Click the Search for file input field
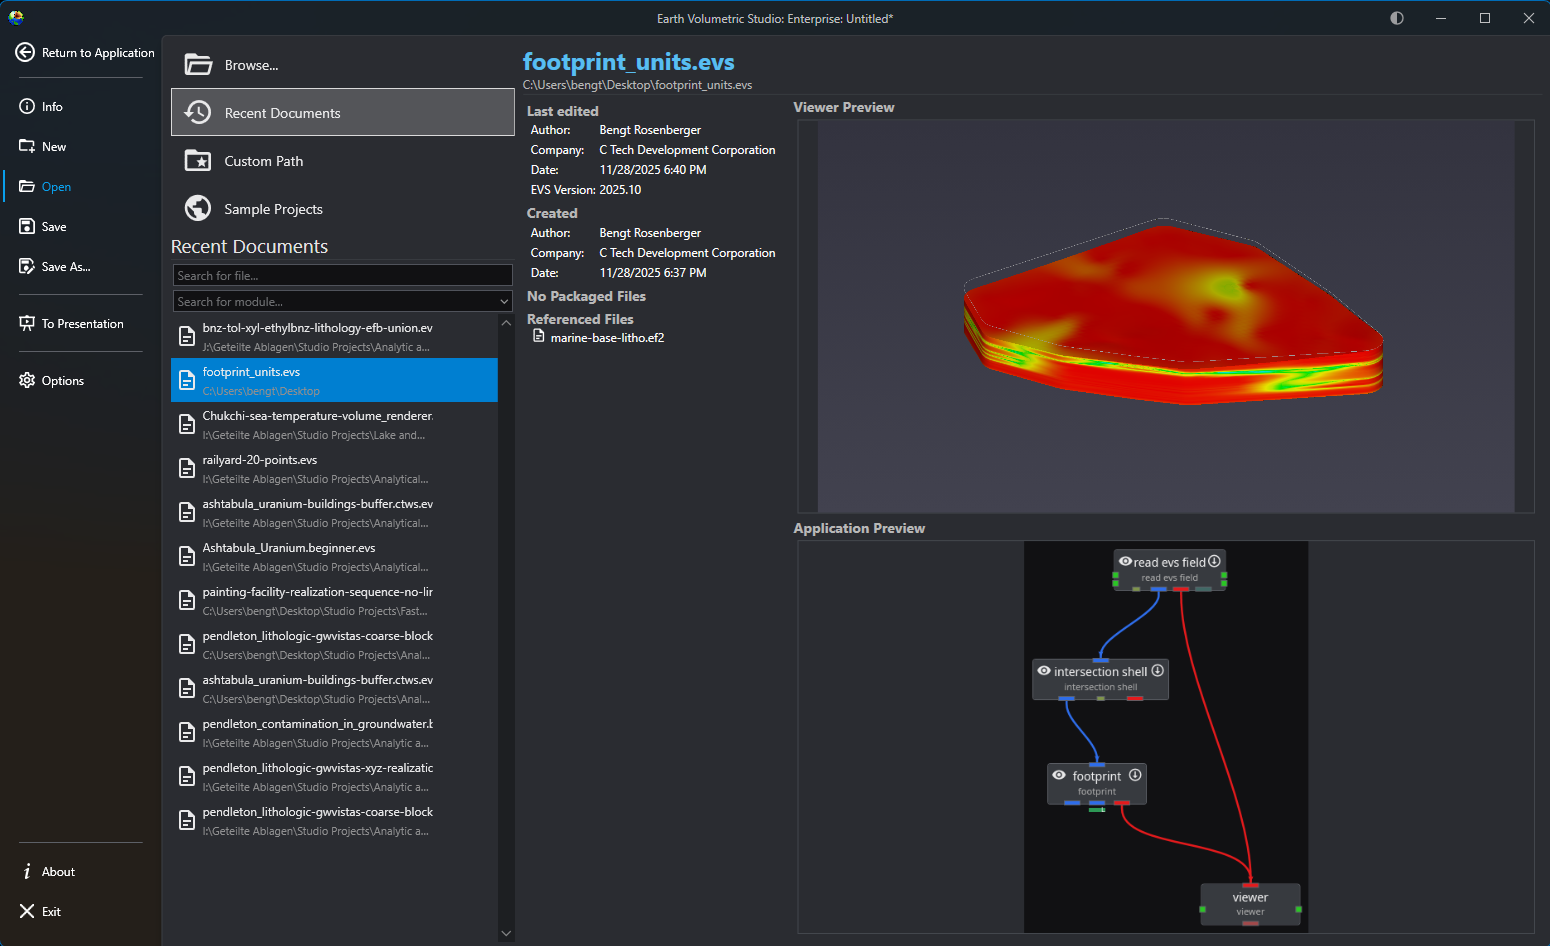The height and width of the screenshot is (946, 1550). pos(342,275)
